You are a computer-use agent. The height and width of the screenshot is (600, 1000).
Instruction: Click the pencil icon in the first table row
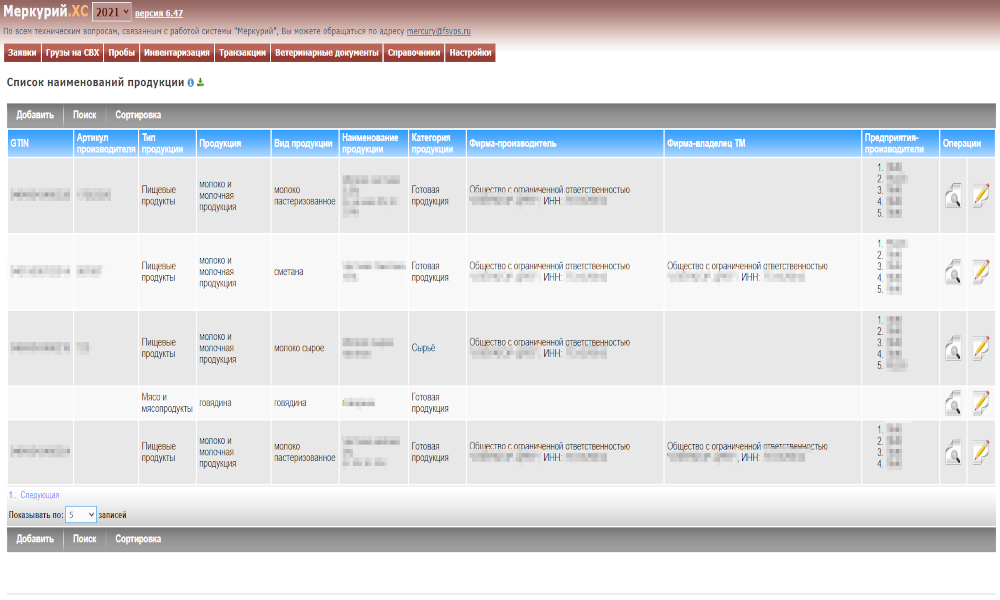pos(981,196)
